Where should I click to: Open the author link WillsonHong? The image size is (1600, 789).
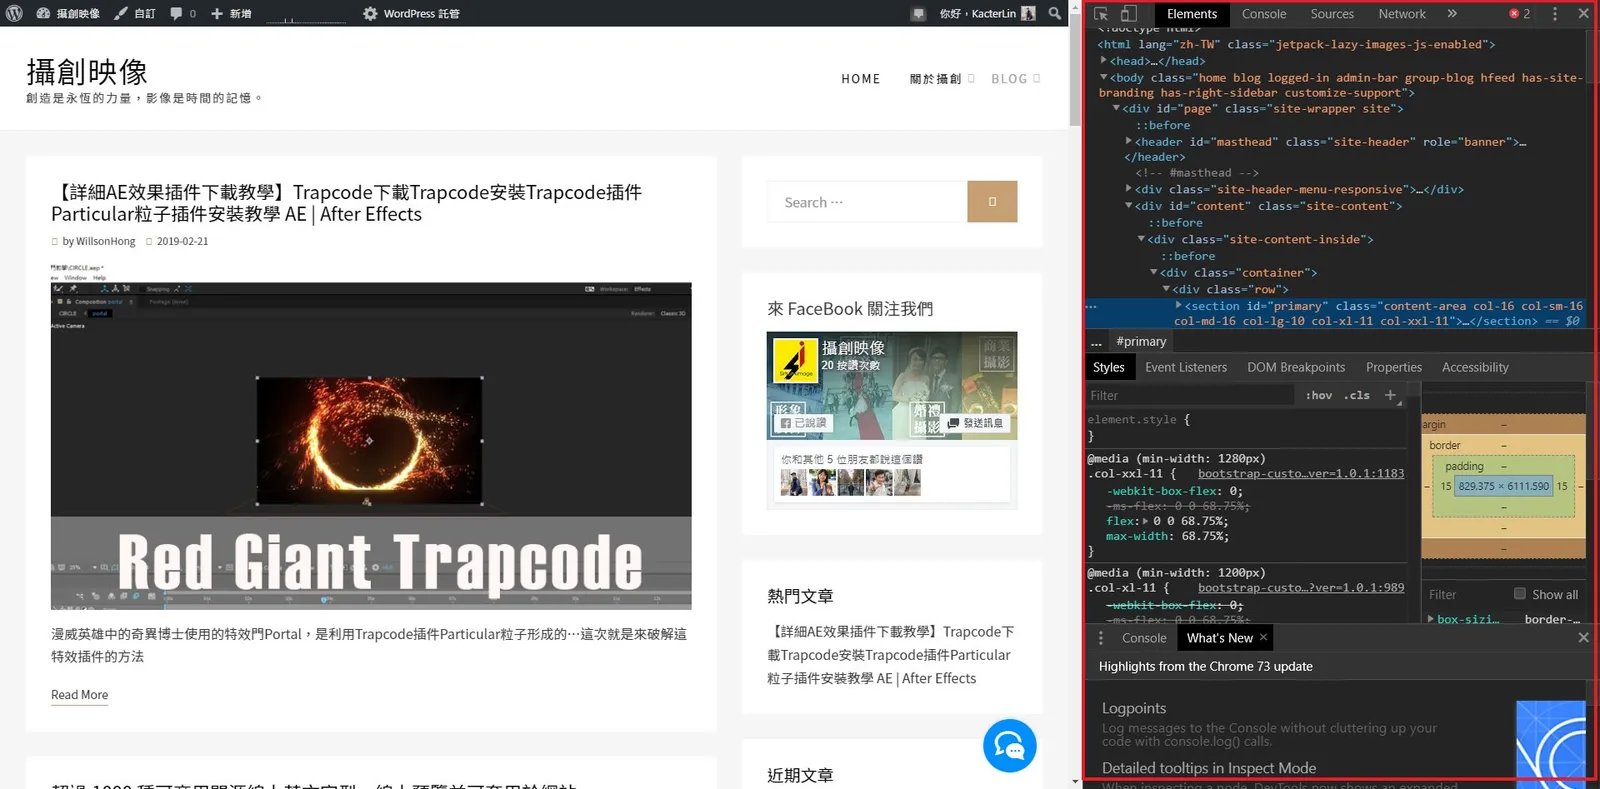tap(106, 241)
